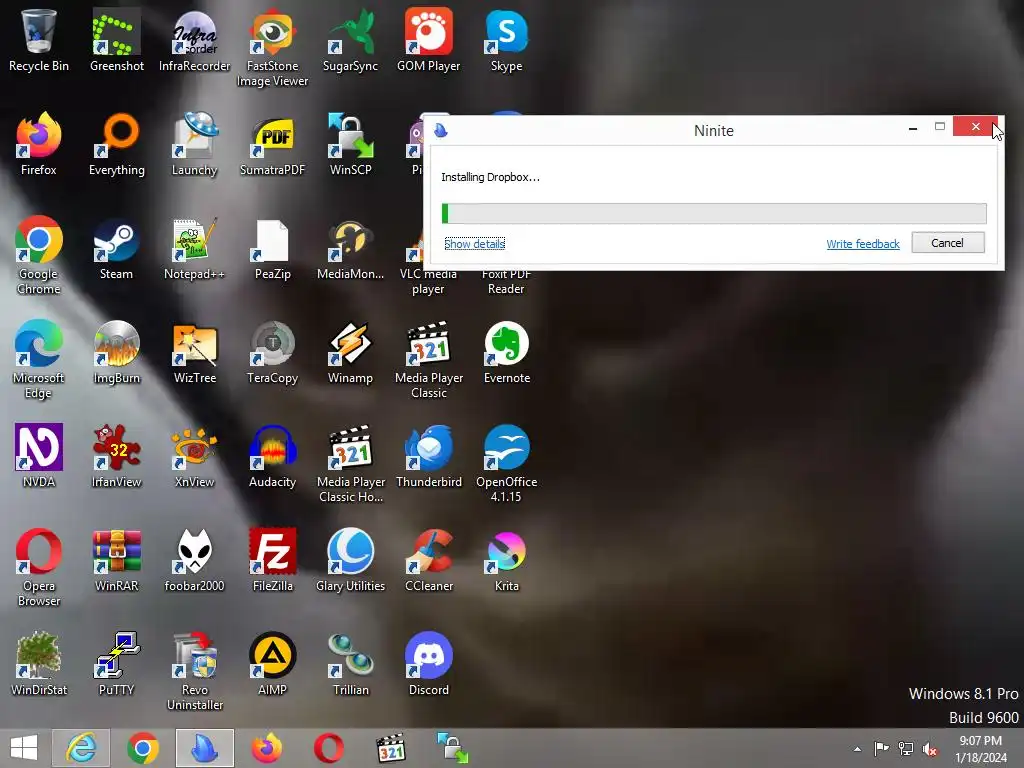Open Opera from the taskbar
1024x768 pixels.
(x=328, y=748)
